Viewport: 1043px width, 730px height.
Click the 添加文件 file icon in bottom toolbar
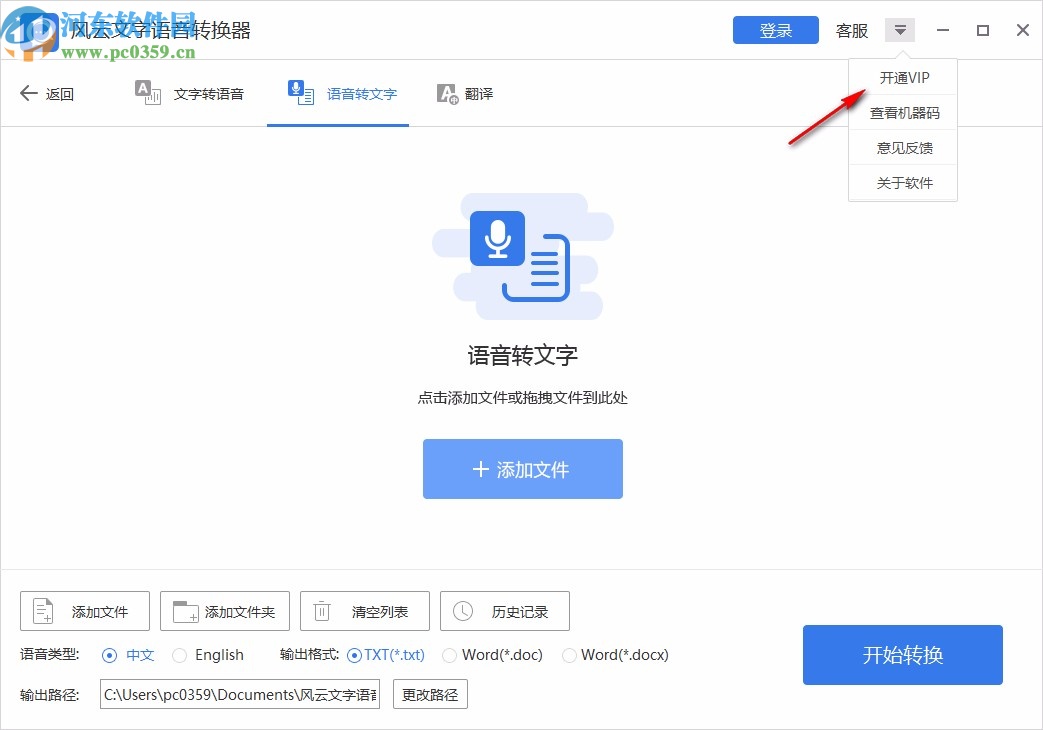pos(42,610)
